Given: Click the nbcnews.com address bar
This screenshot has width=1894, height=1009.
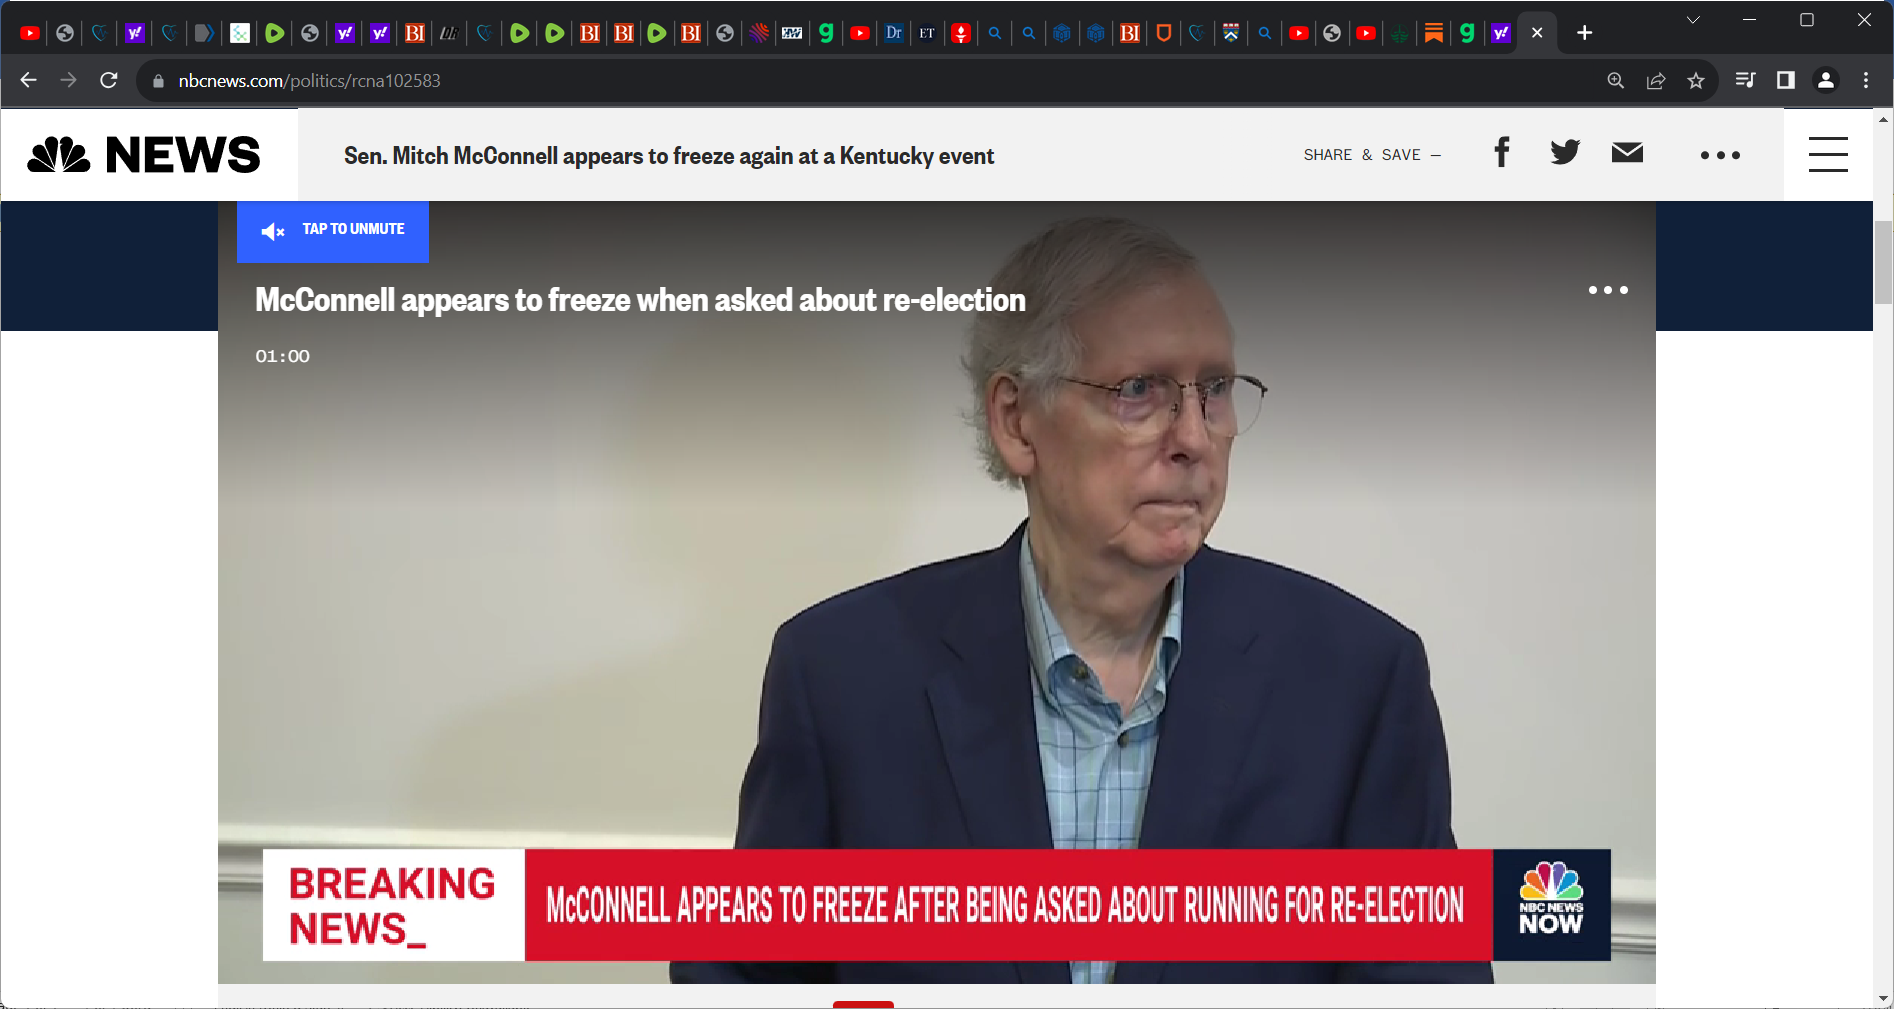Looking at the screenshot, I should 870,81.
